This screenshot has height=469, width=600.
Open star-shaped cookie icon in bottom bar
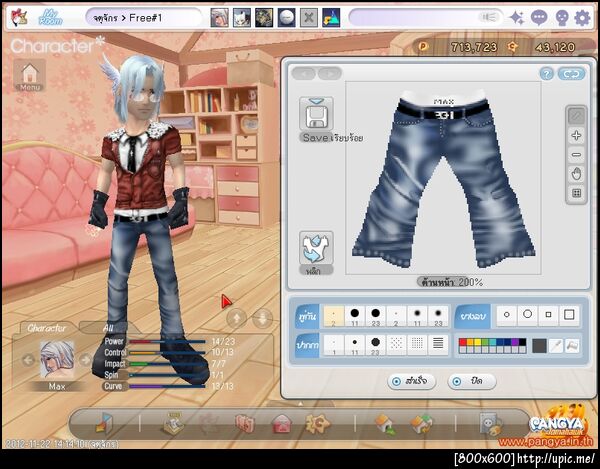[x=317, y=423]
